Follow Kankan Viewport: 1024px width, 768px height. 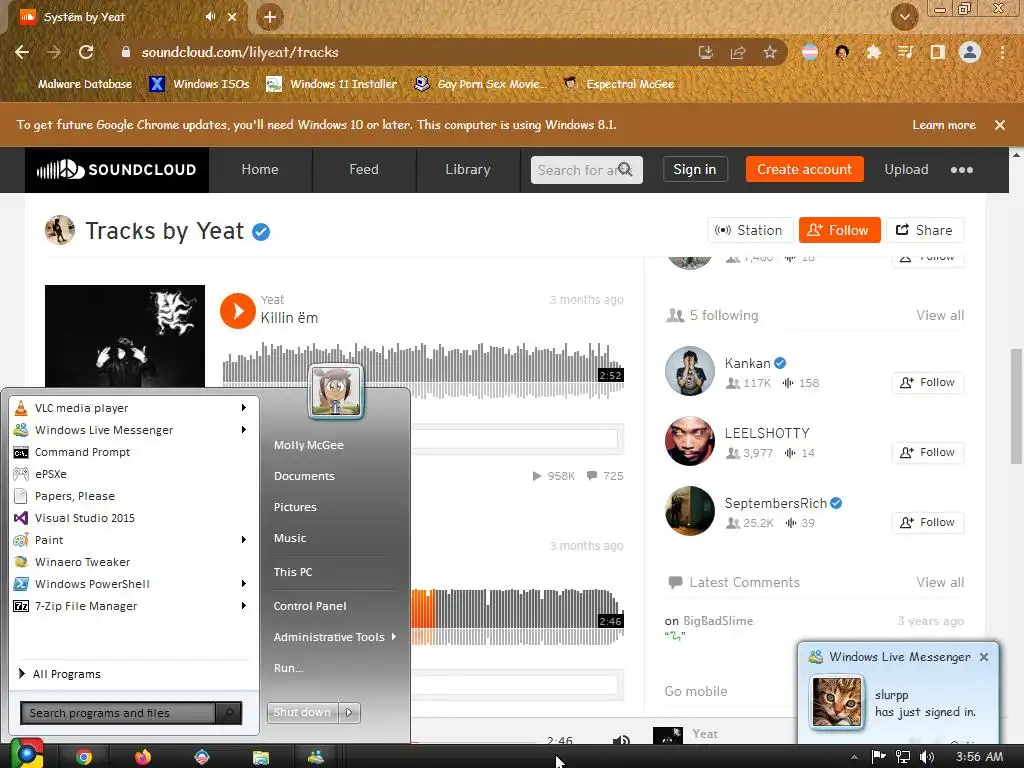click(927, 383)
